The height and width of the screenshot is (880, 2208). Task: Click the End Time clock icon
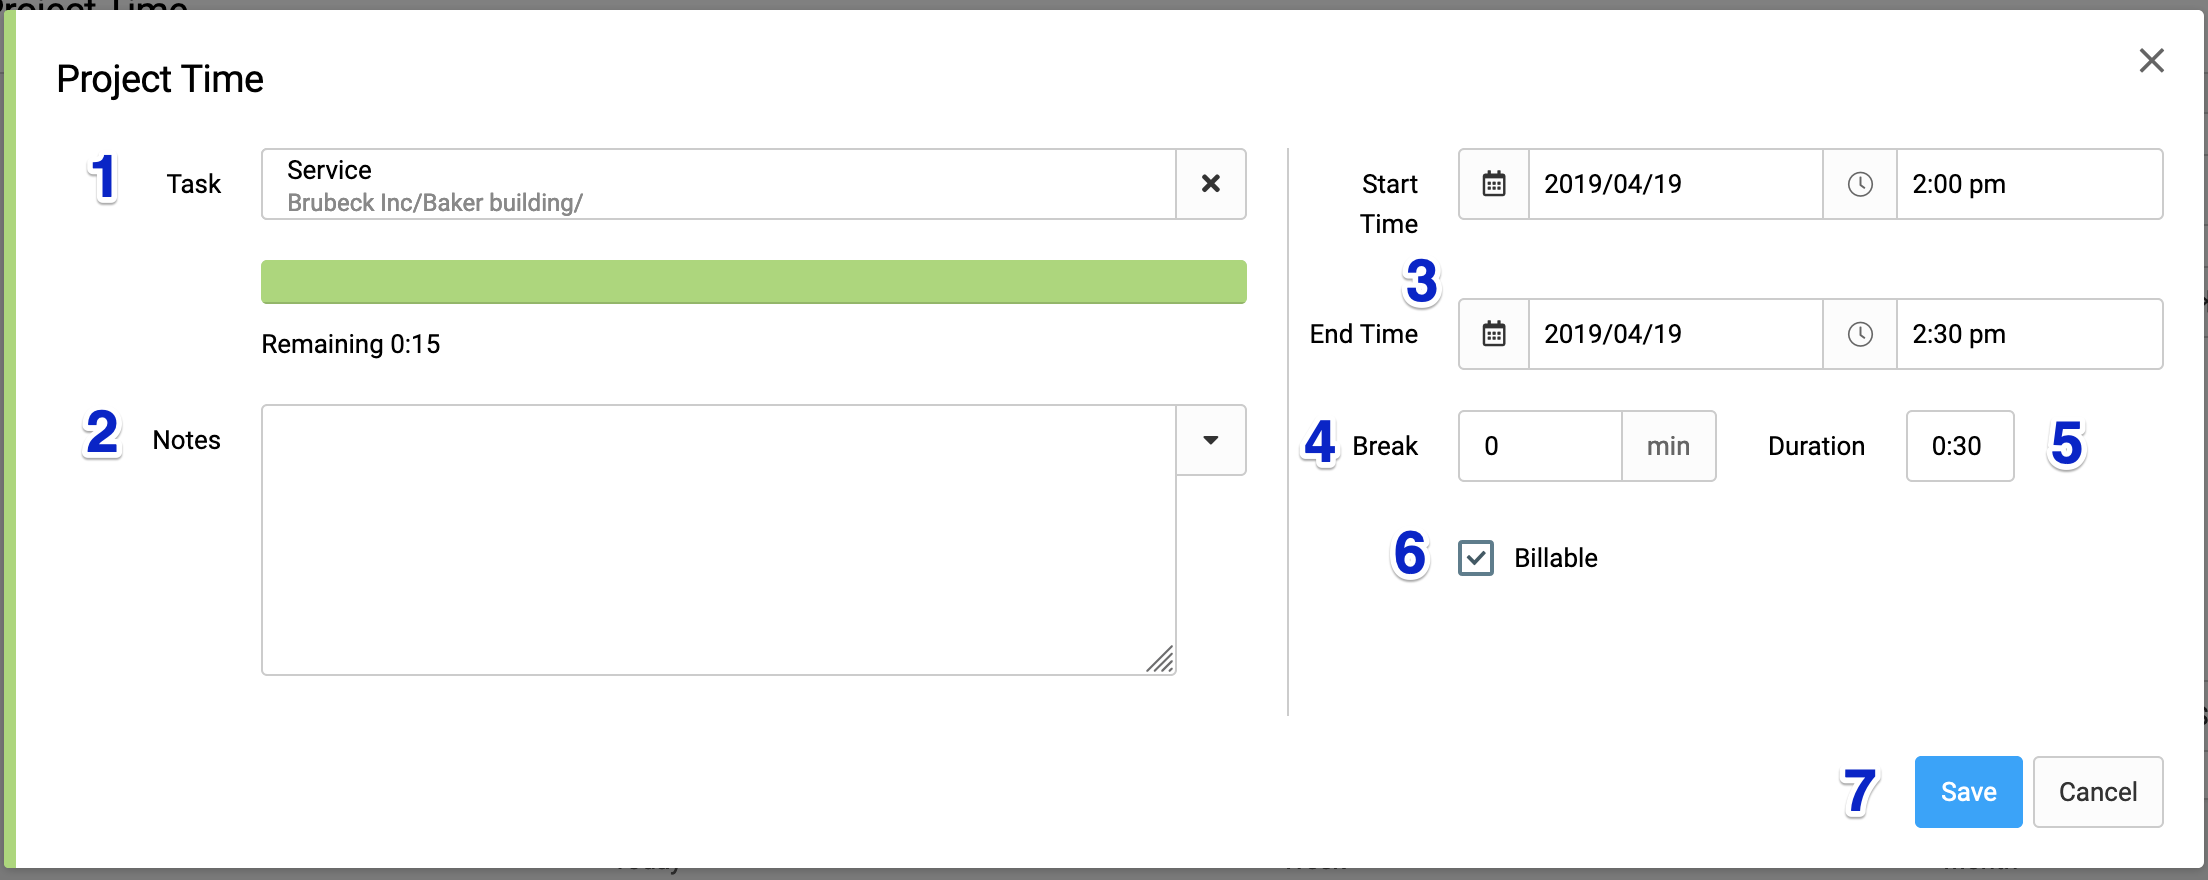coord(1860,334)
